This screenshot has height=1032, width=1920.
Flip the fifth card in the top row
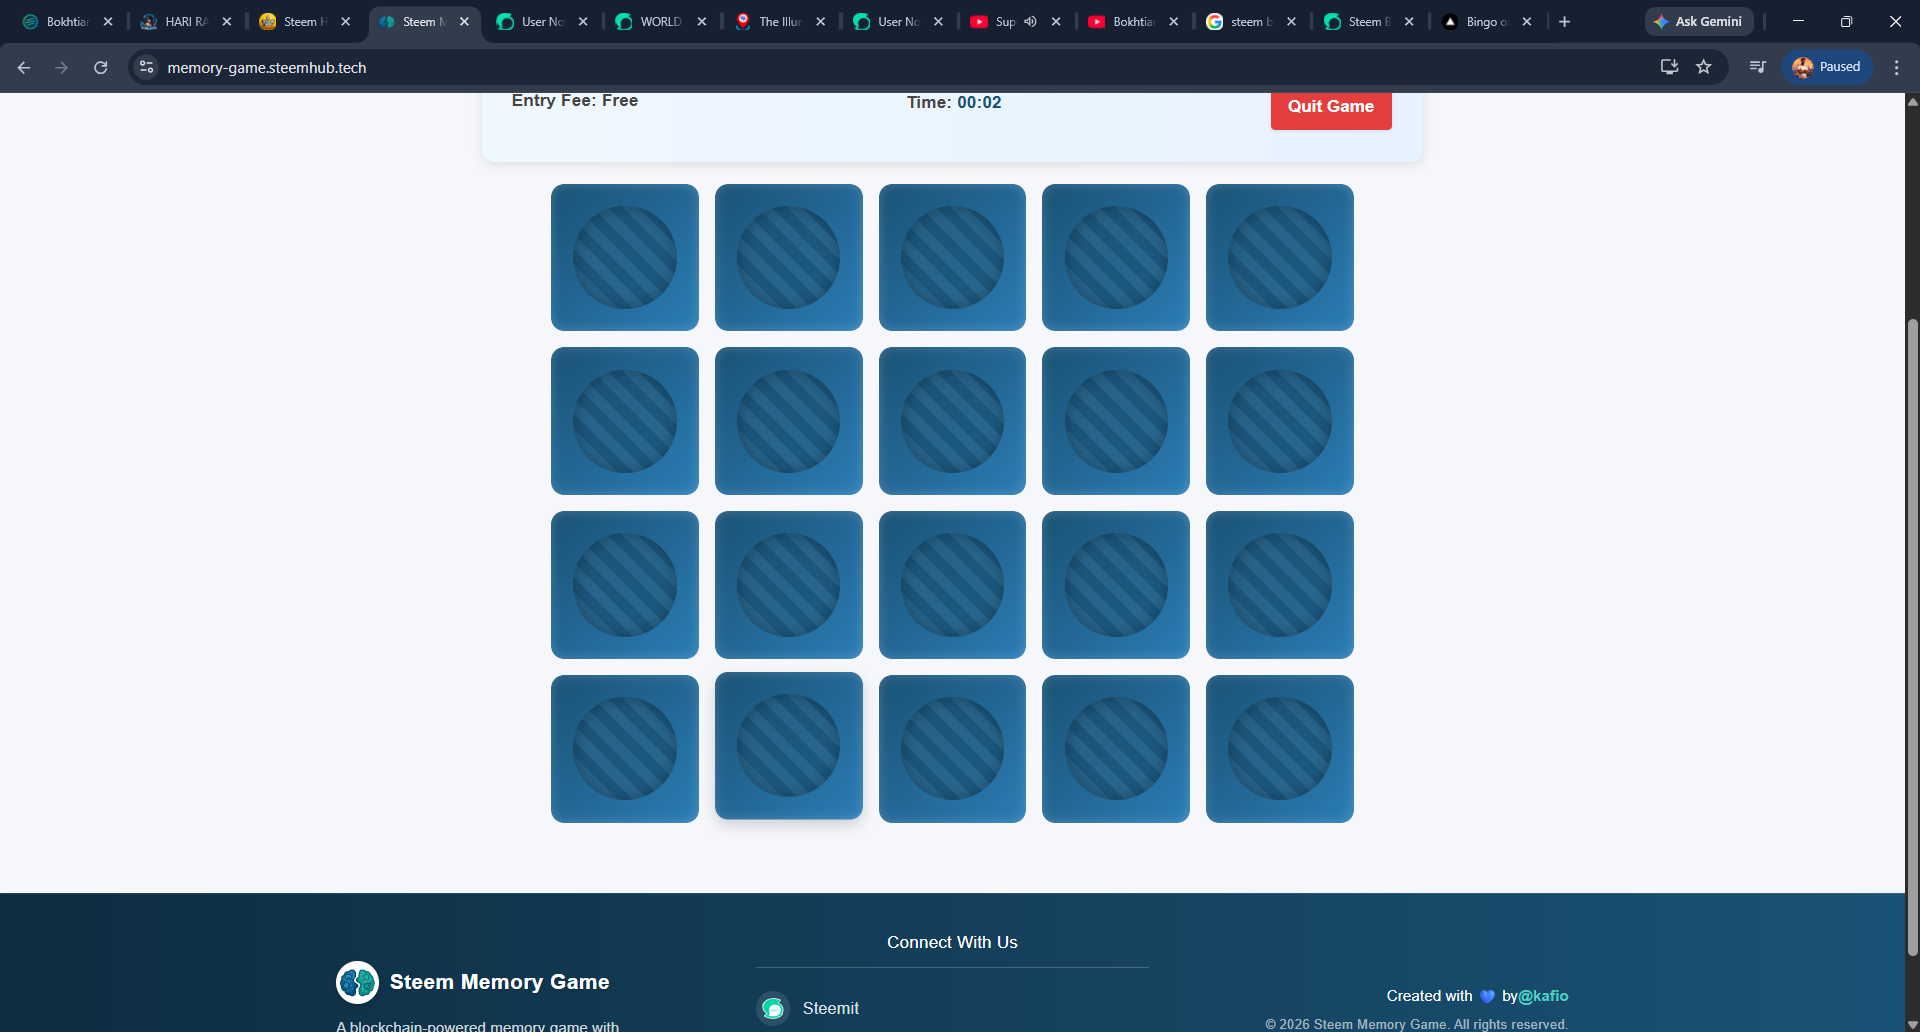pos(1280,257)
